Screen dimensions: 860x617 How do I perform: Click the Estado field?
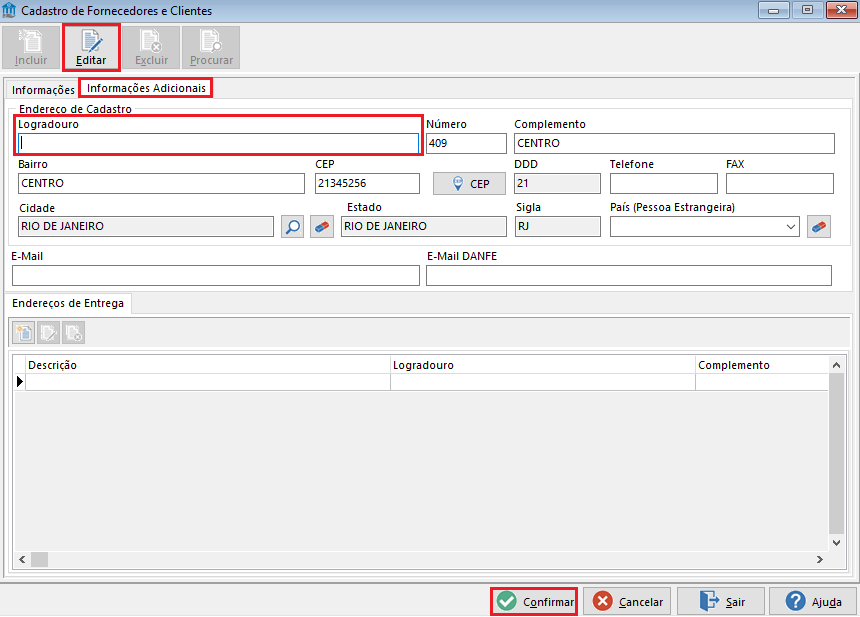point(424,227)
